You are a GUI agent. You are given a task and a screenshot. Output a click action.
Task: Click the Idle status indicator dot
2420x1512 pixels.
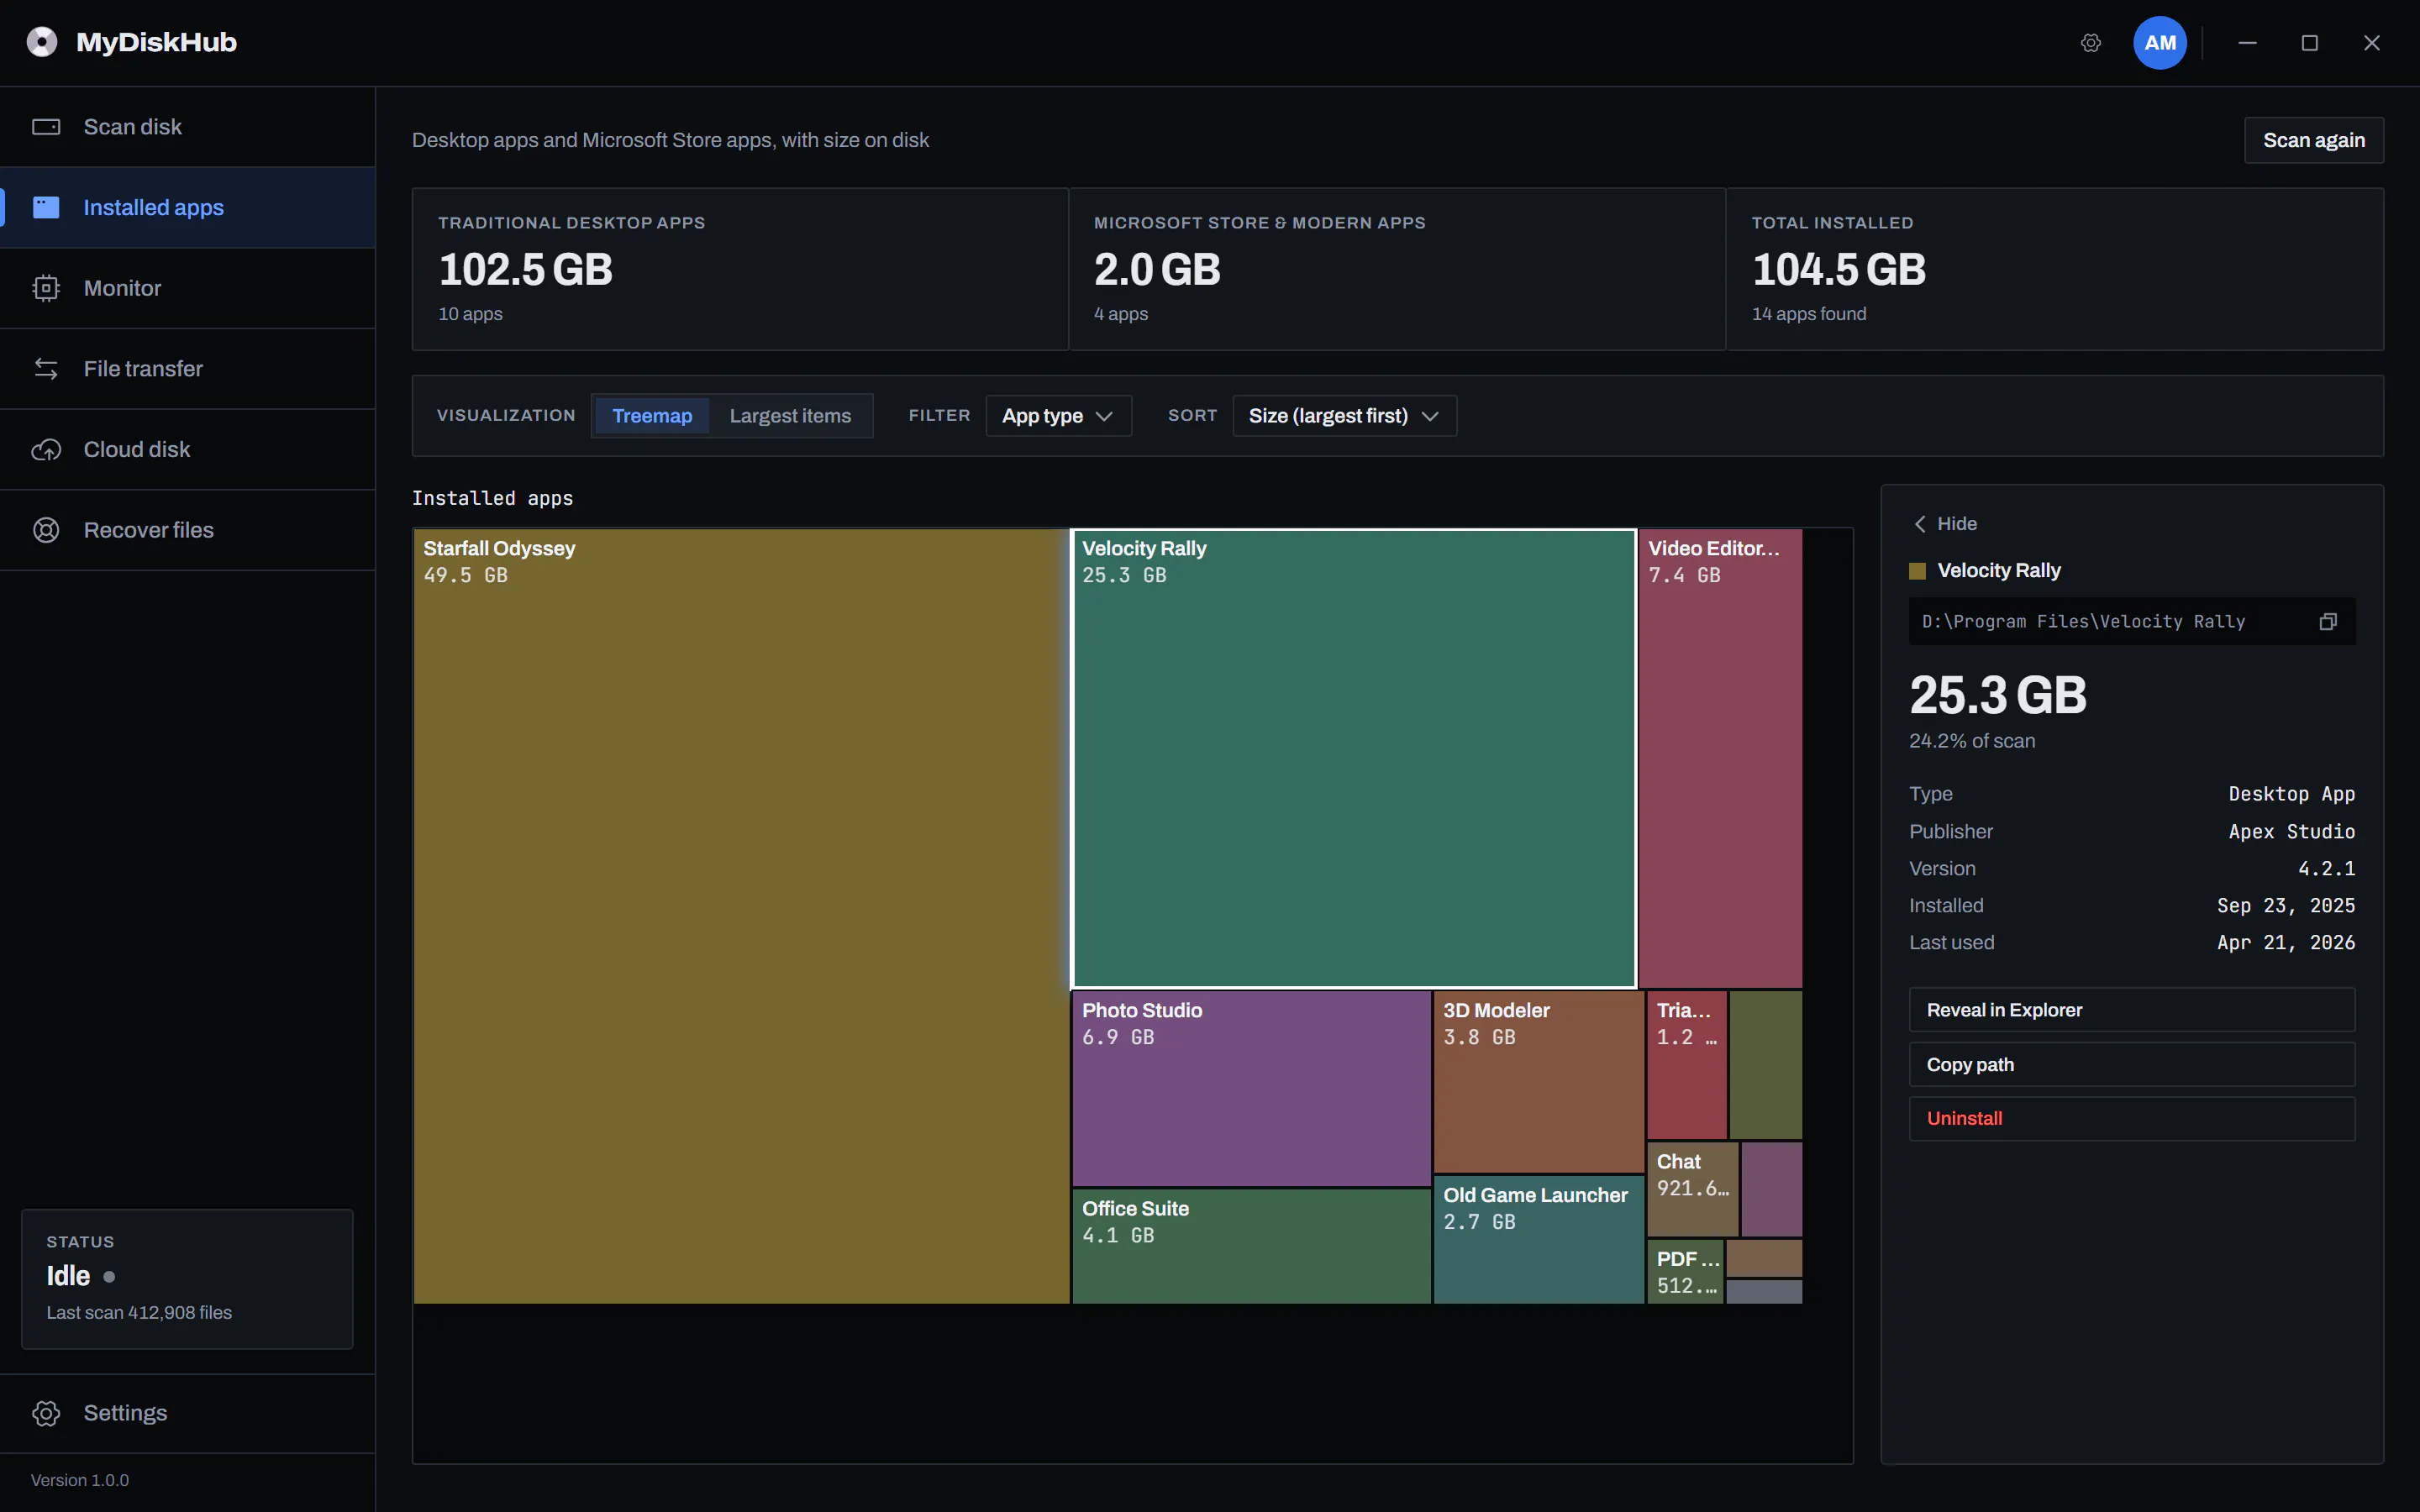point(109,1277)
